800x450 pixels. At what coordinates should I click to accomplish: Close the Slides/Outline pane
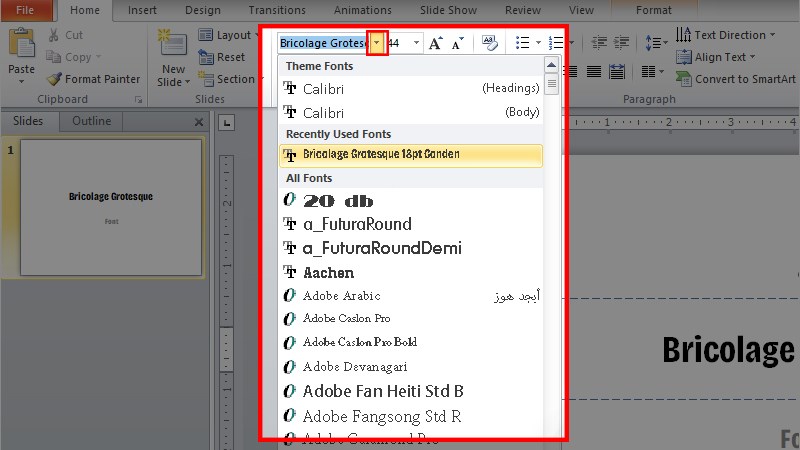199,122
